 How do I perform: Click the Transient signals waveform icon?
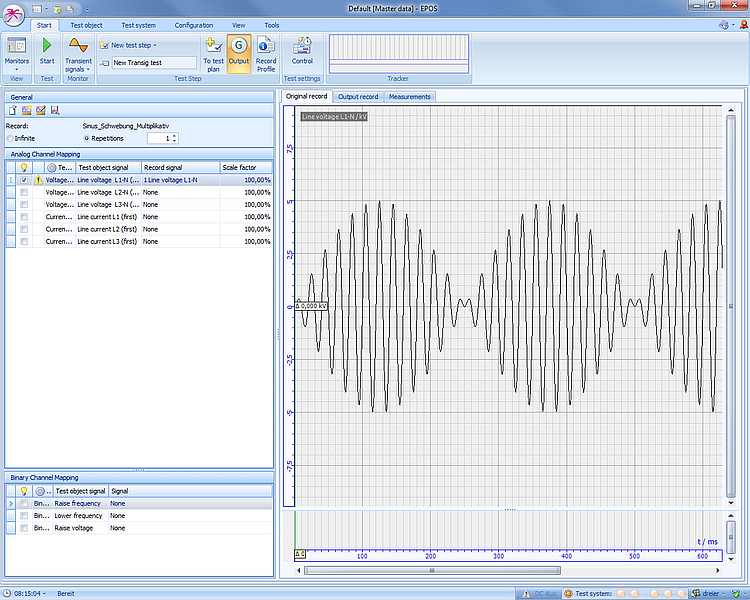[78, 45]
